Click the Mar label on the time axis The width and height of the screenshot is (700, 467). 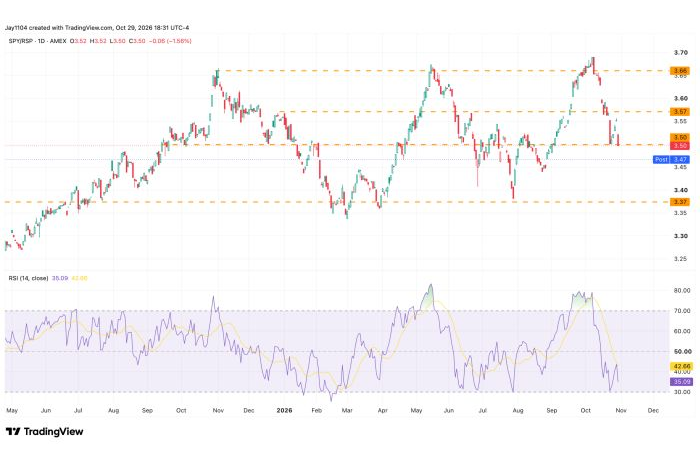pyautogui.click(x=347, y=410)
